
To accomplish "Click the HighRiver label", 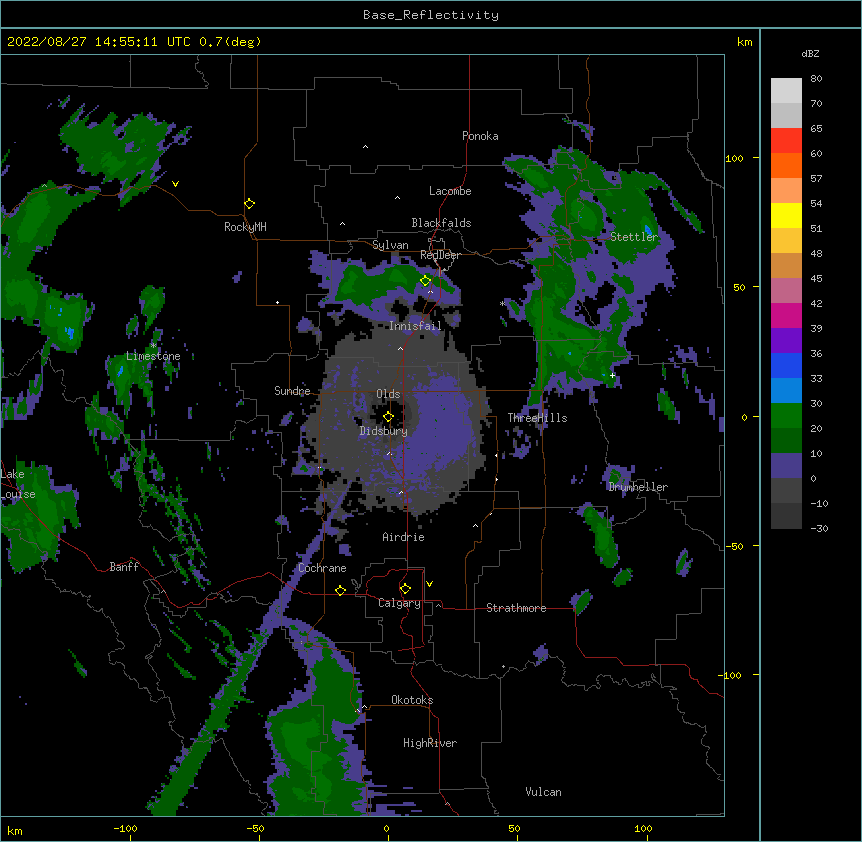I will point(430,743).
